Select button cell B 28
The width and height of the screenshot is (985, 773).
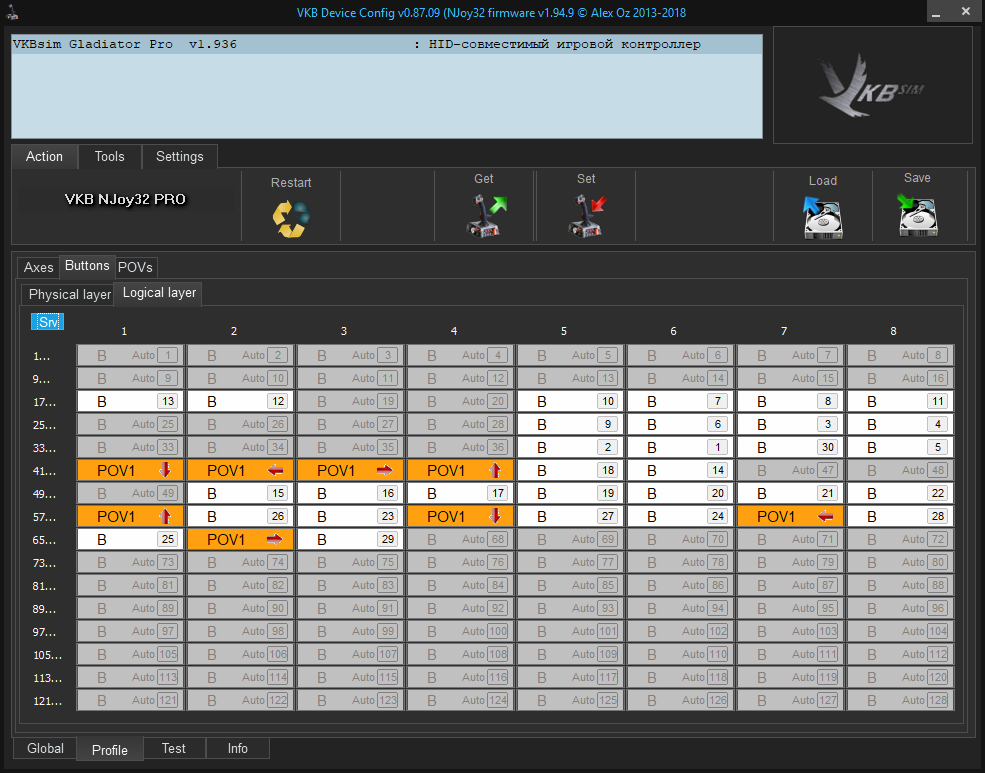(x=900, y=516)
